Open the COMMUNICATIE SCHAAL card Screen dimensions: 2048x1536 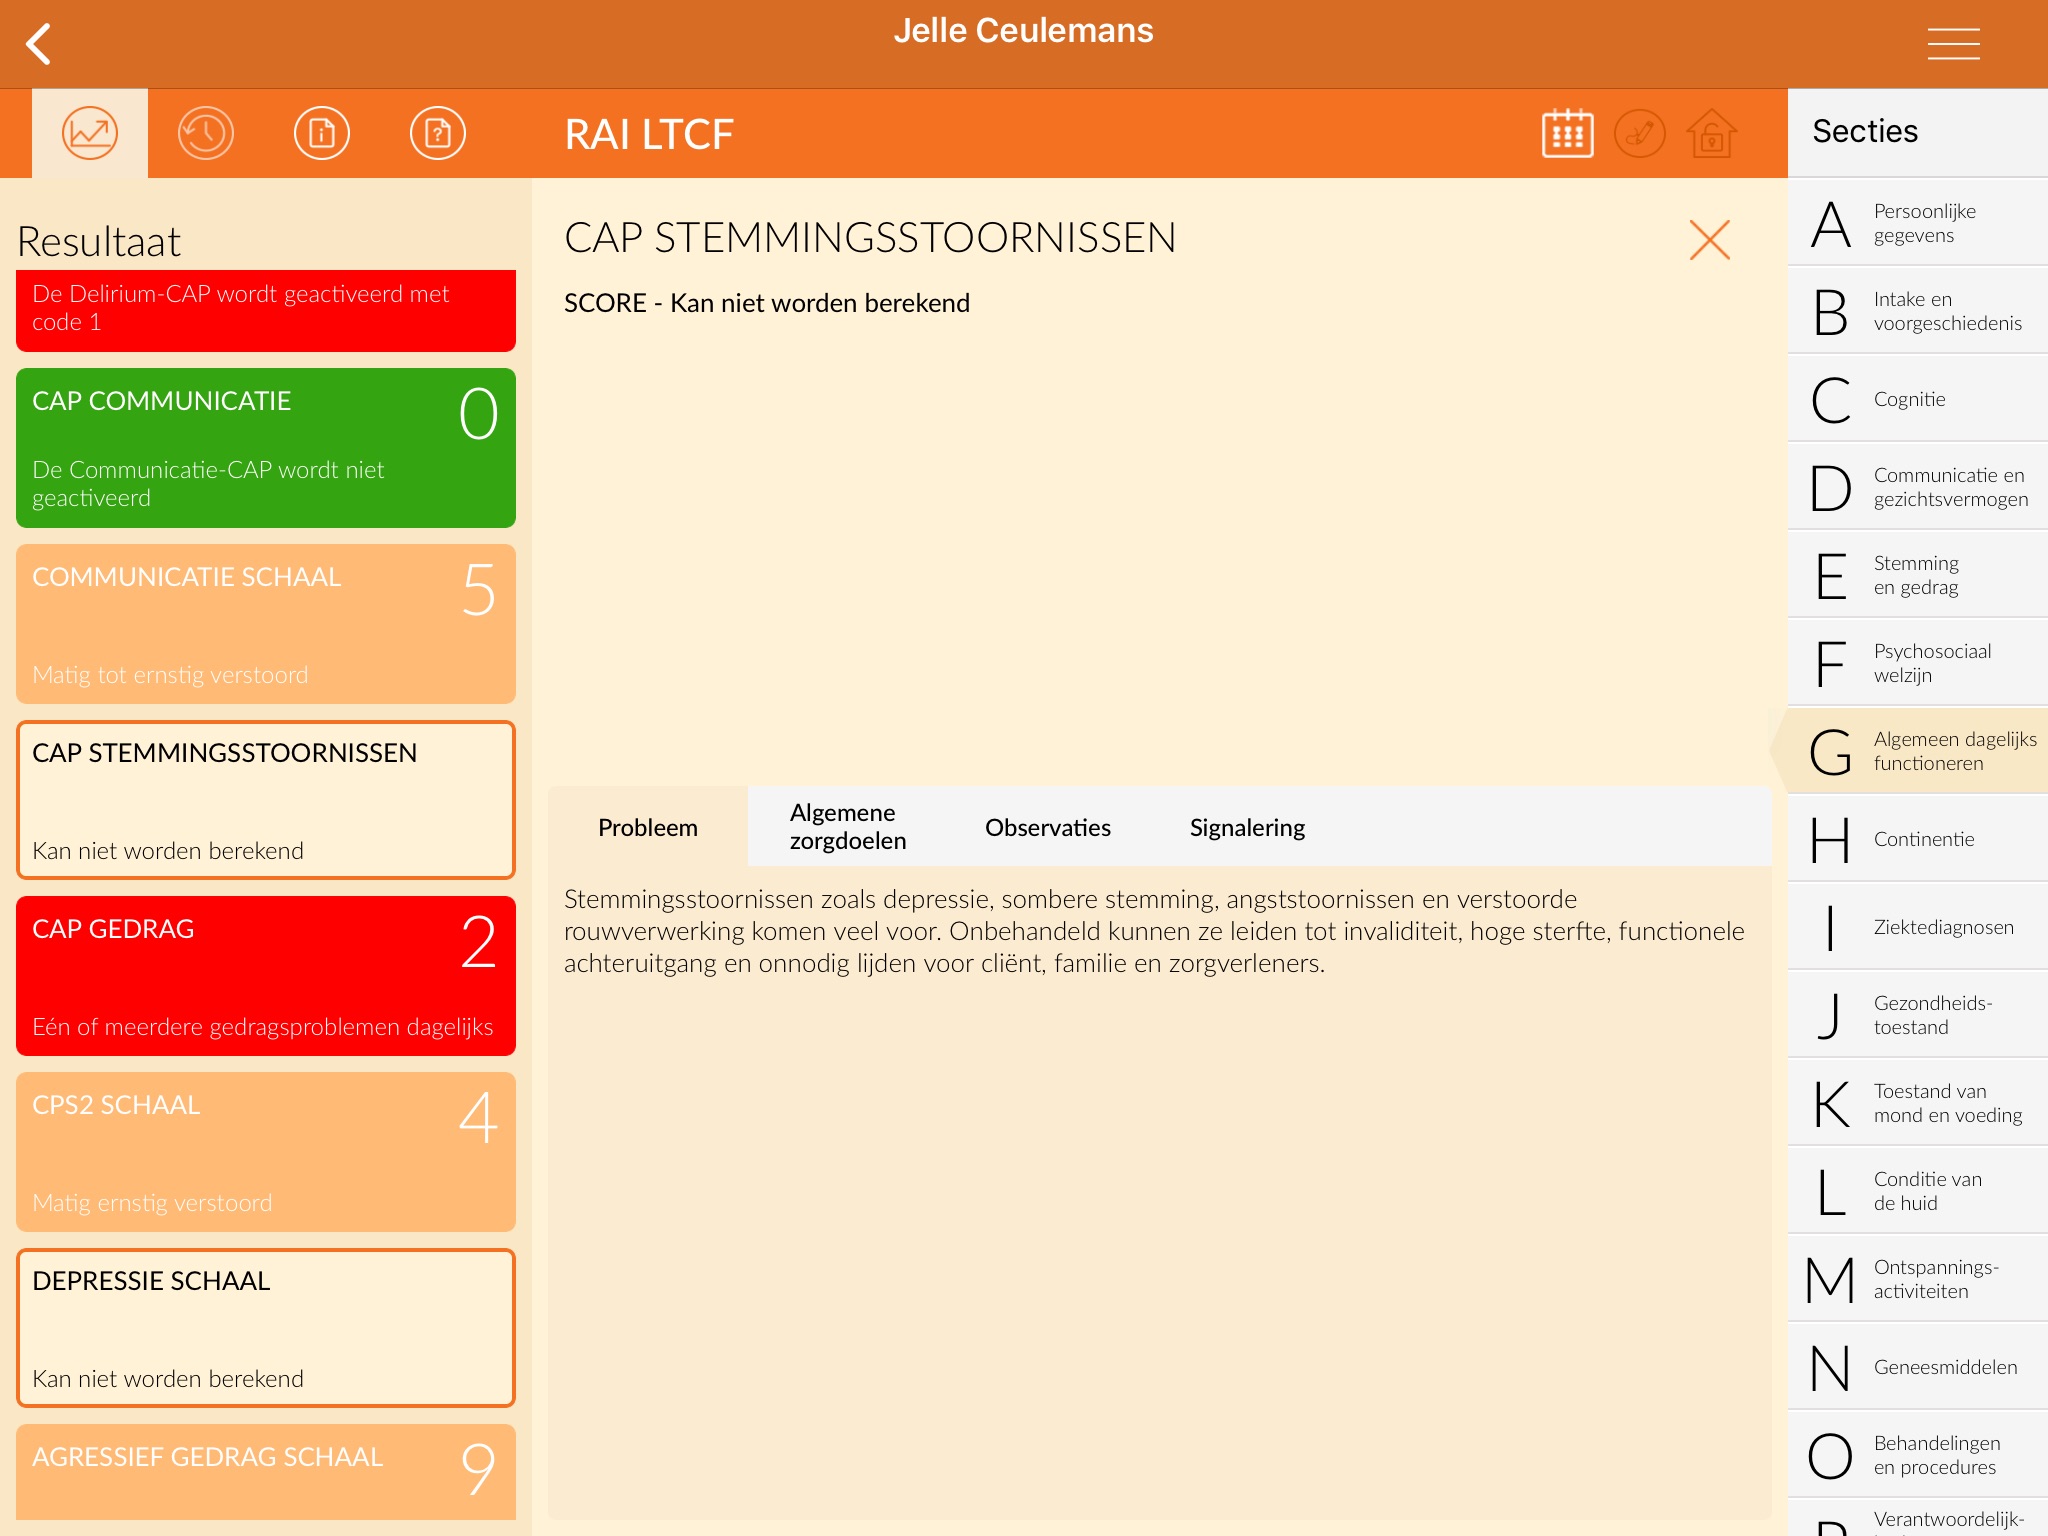click(266, 624)
